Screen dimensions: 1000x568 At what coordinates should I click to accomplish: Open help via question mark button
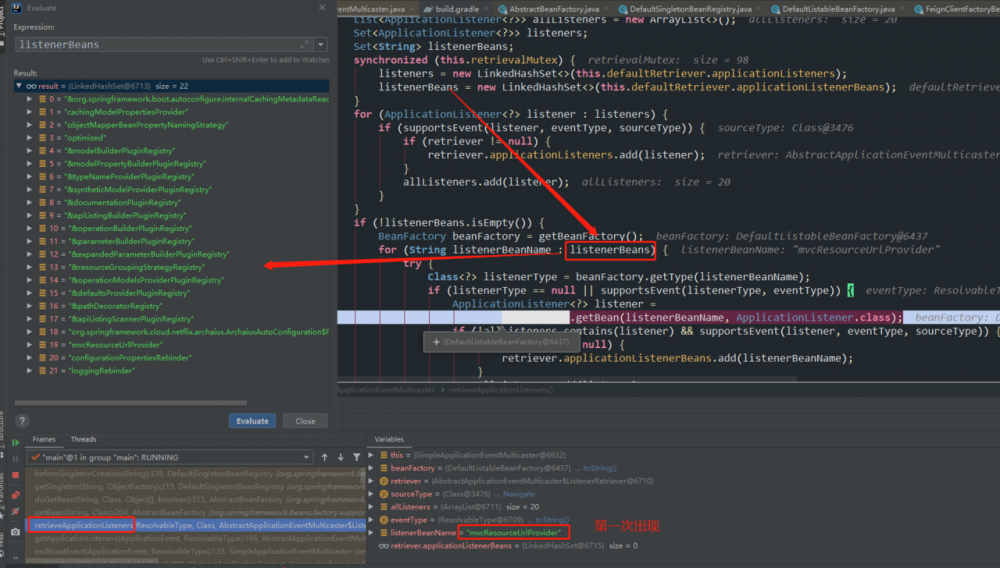tap(22, 421)
